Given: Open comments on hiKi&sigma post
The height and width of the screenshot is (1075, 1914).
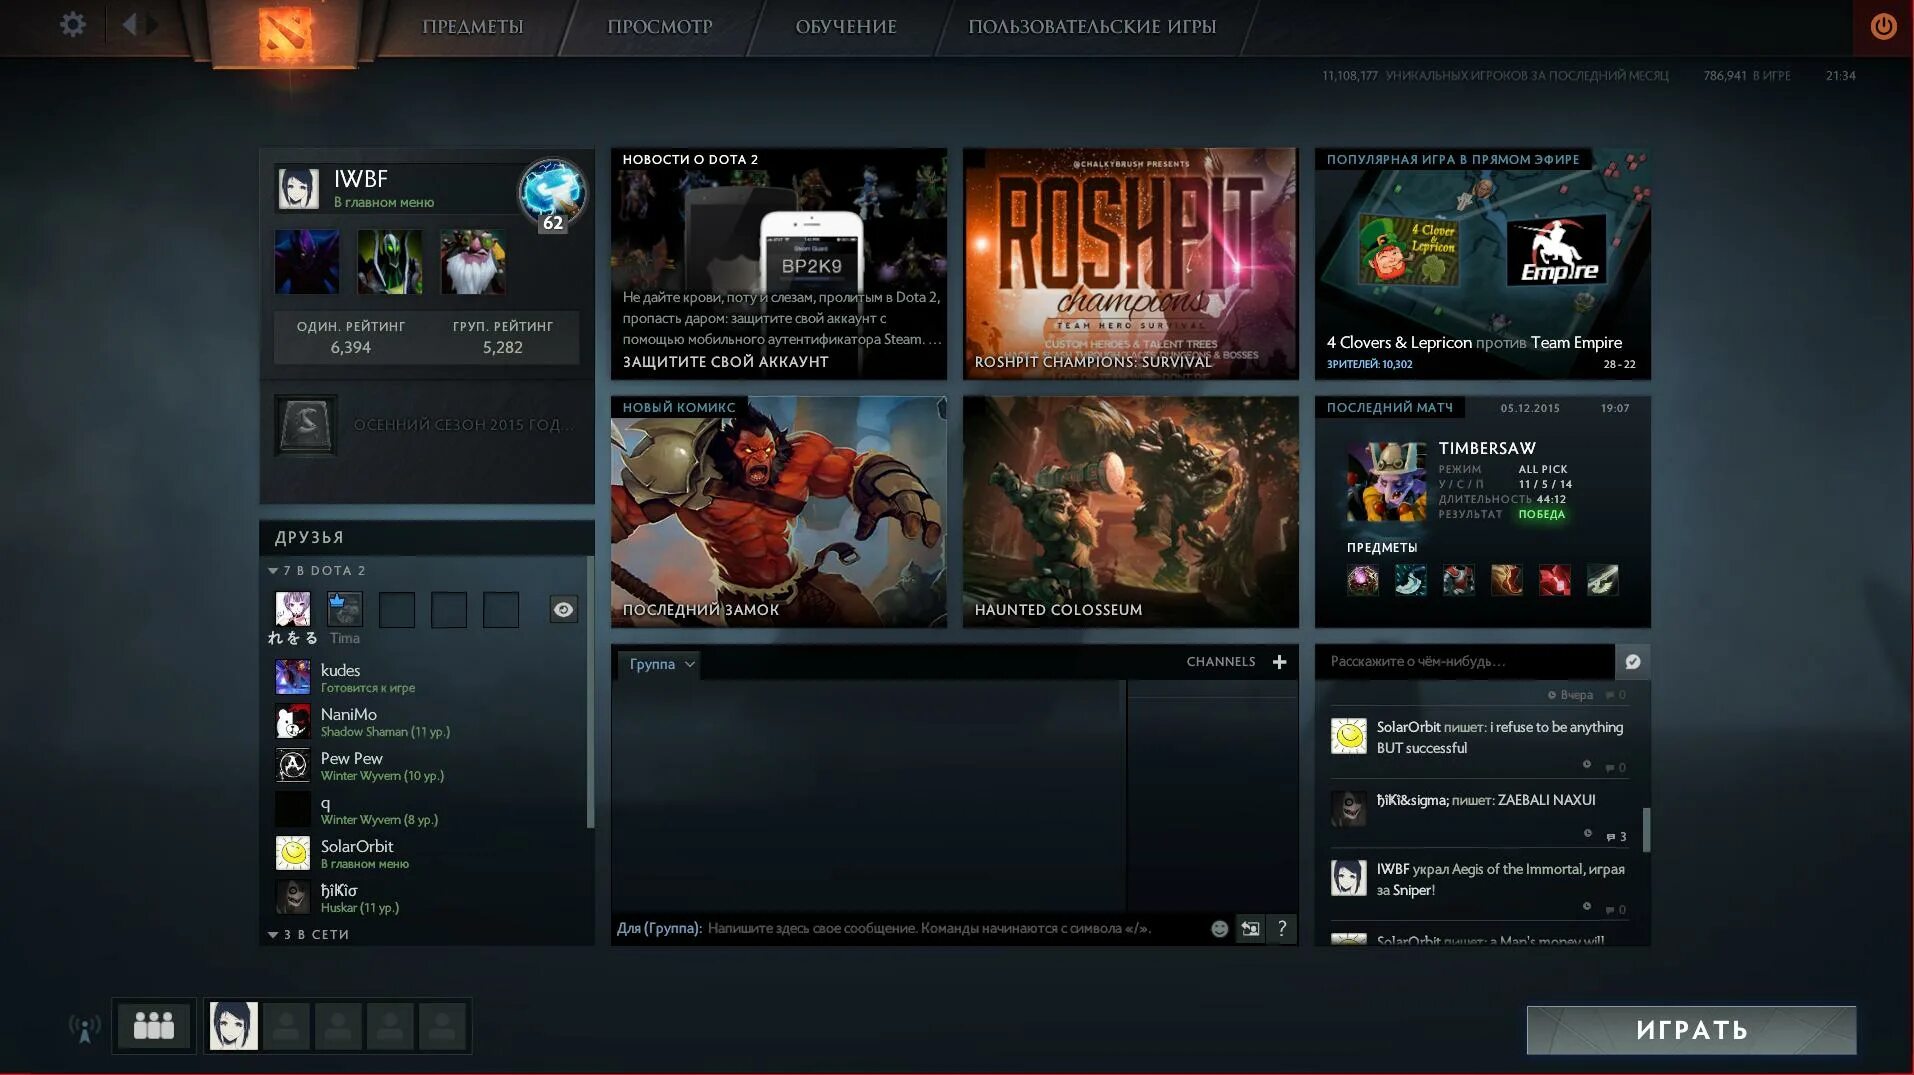Looking at the screenshot, I should 1616,837.
